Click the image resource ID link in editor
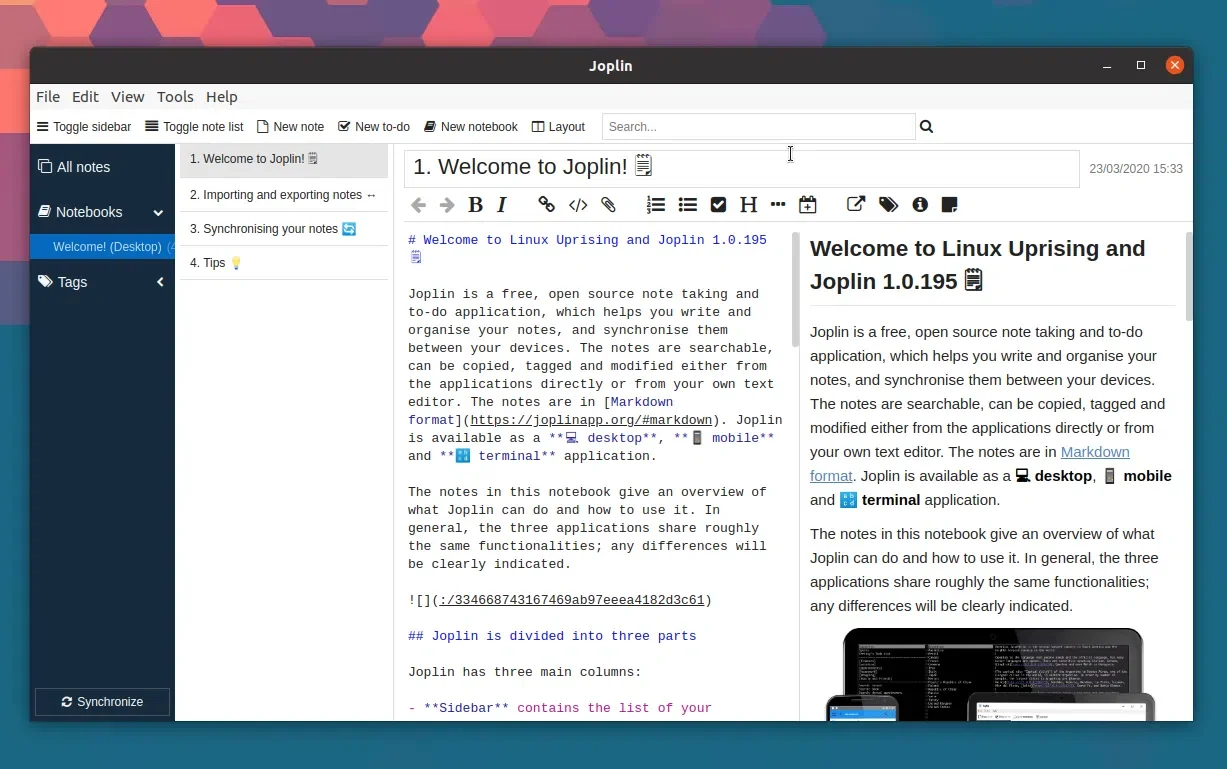 click(x=572, y=600)
